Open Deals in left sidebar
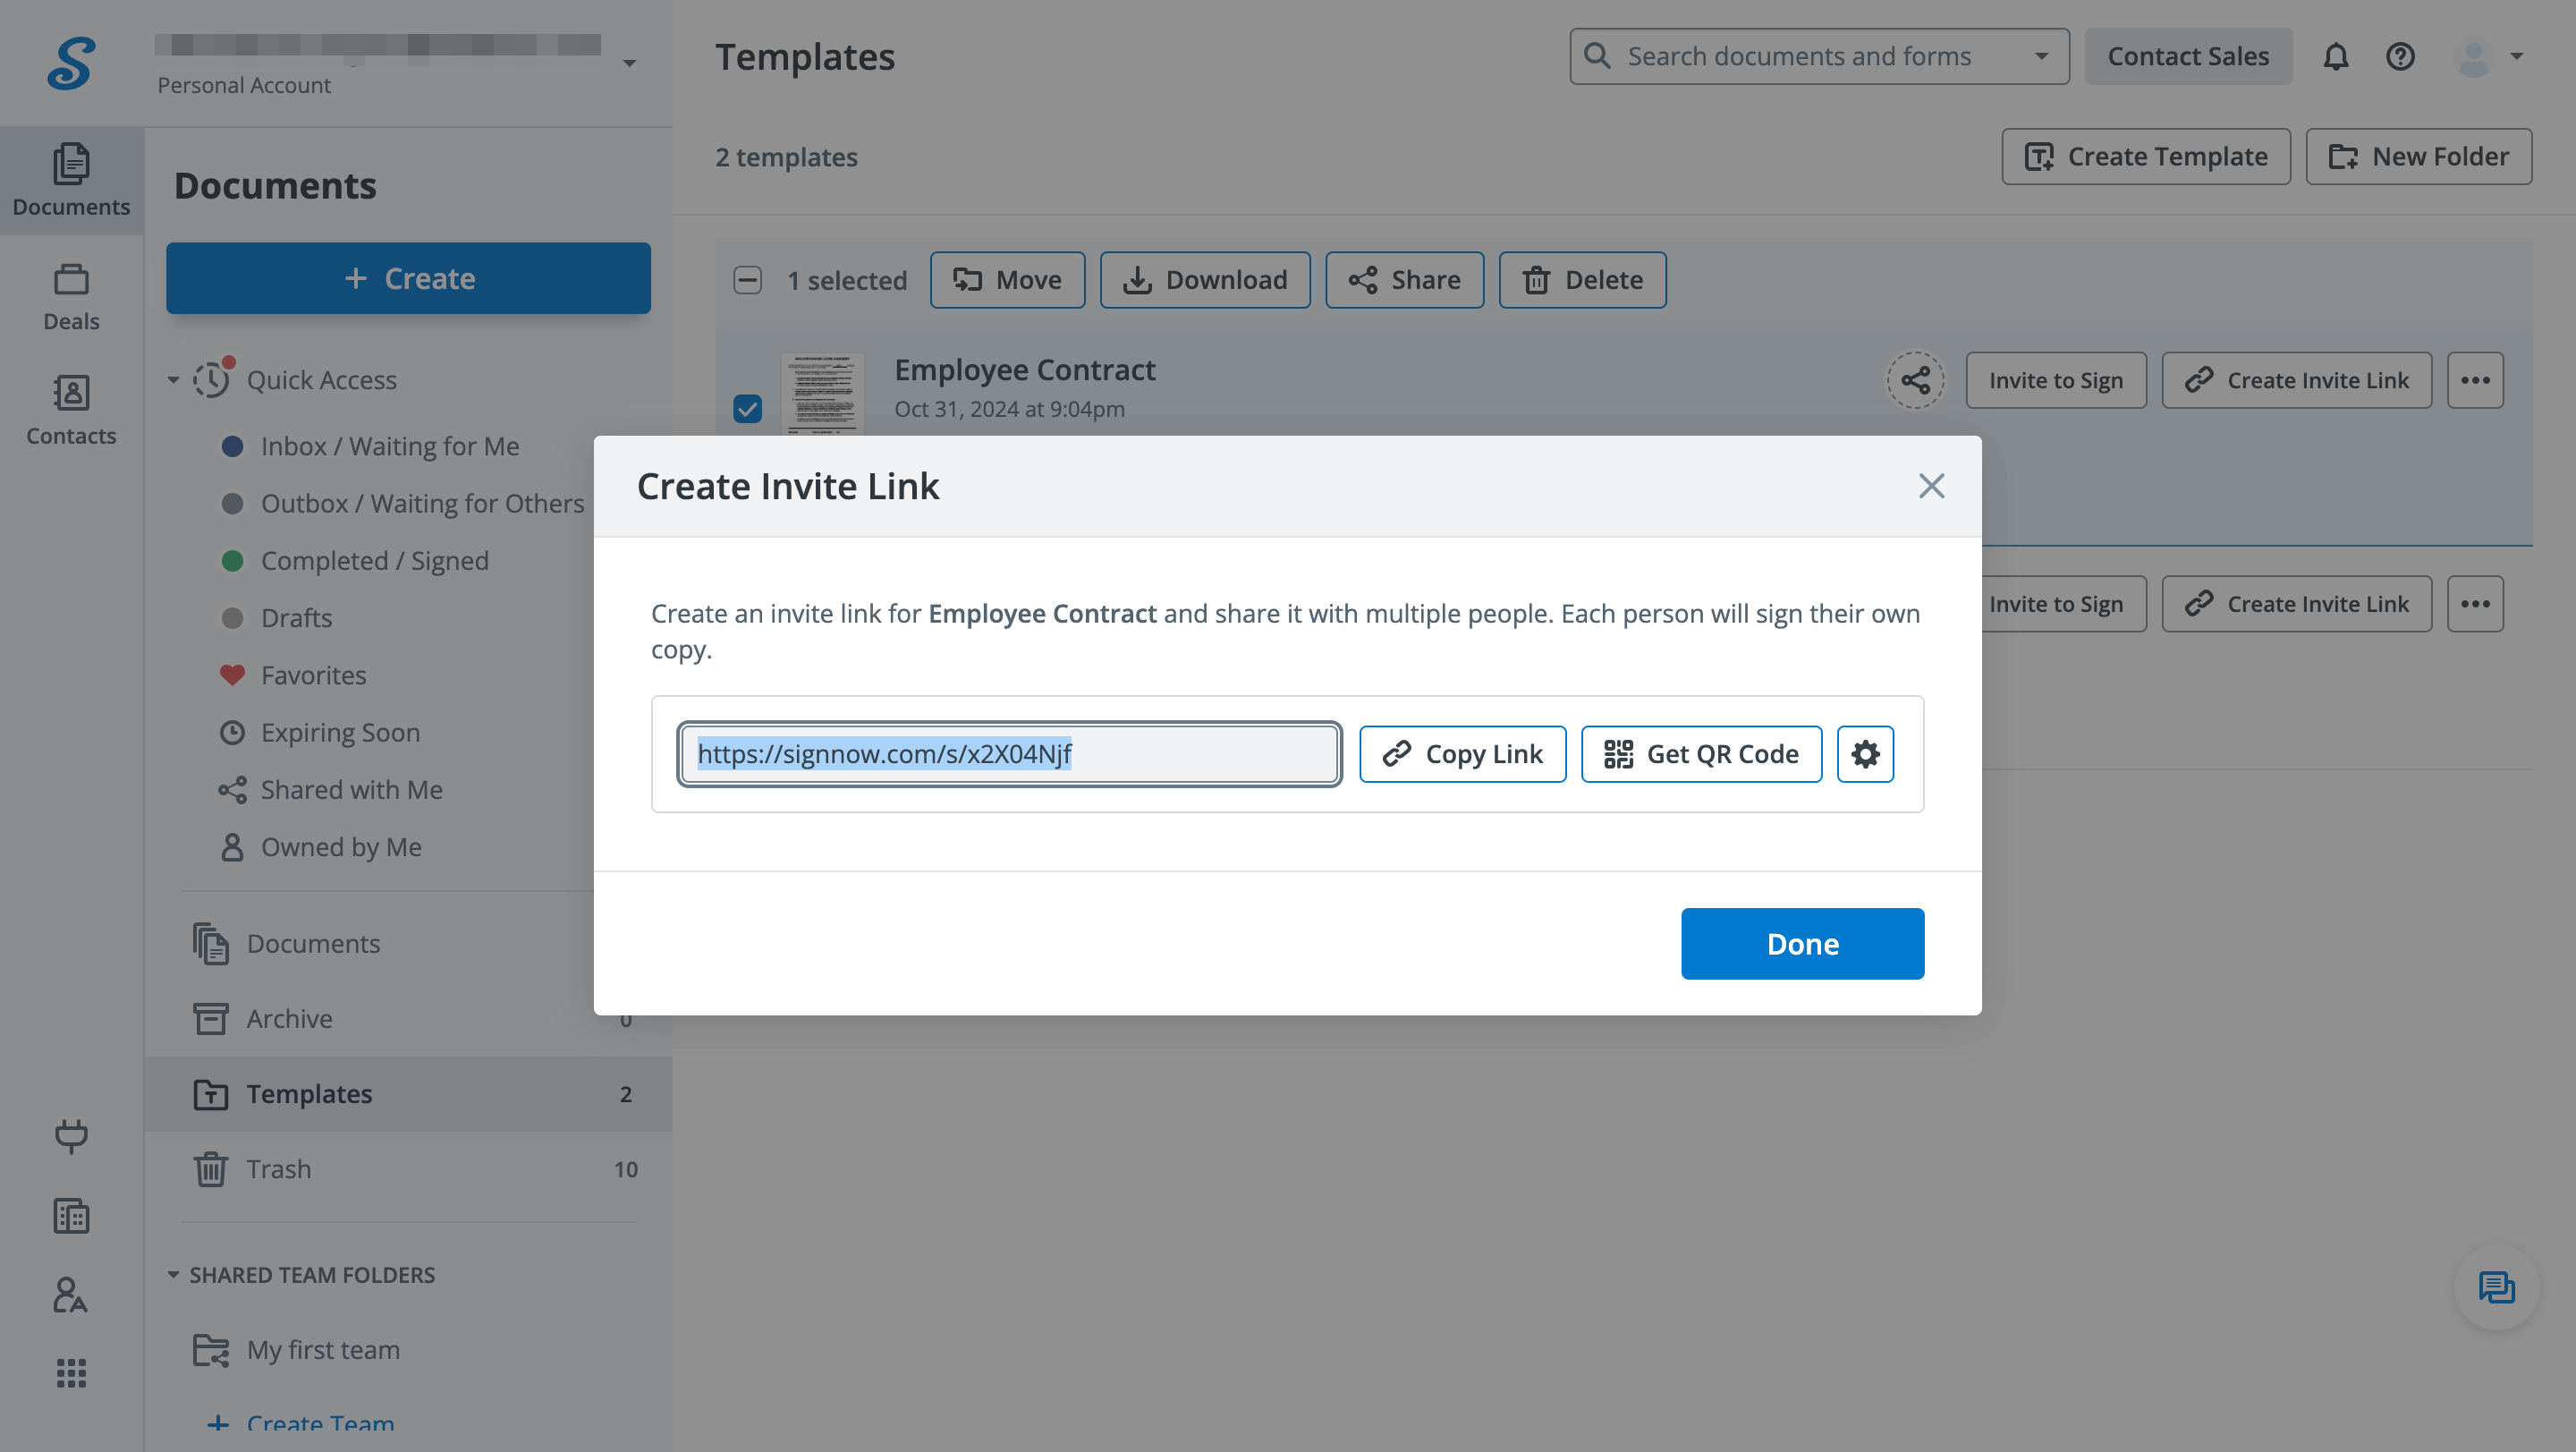2576x1452 pixels. point(71,297)
